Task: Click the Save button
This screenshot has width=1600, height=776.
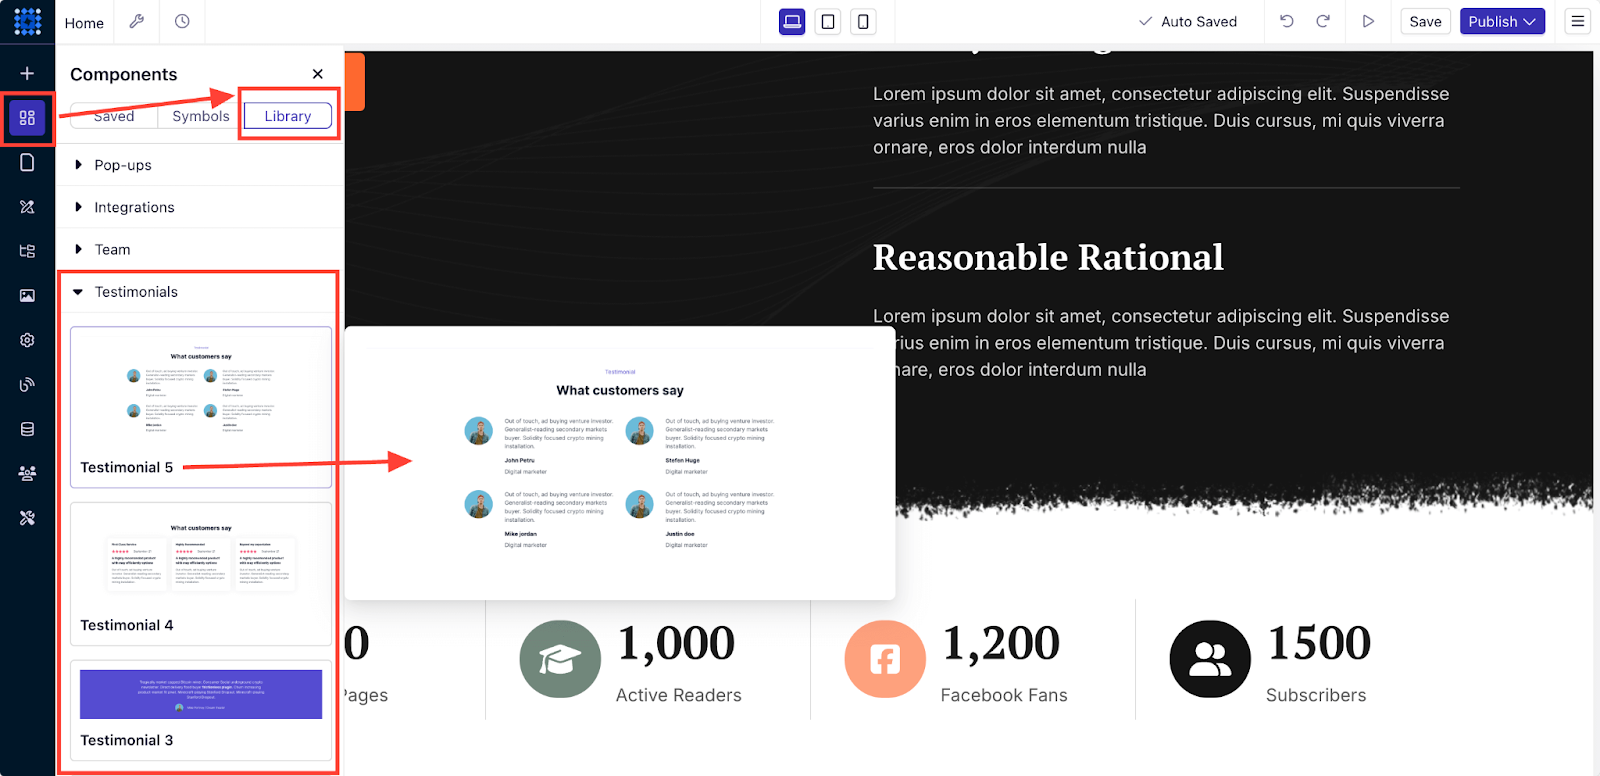Action: click(x=1425, y=21)
